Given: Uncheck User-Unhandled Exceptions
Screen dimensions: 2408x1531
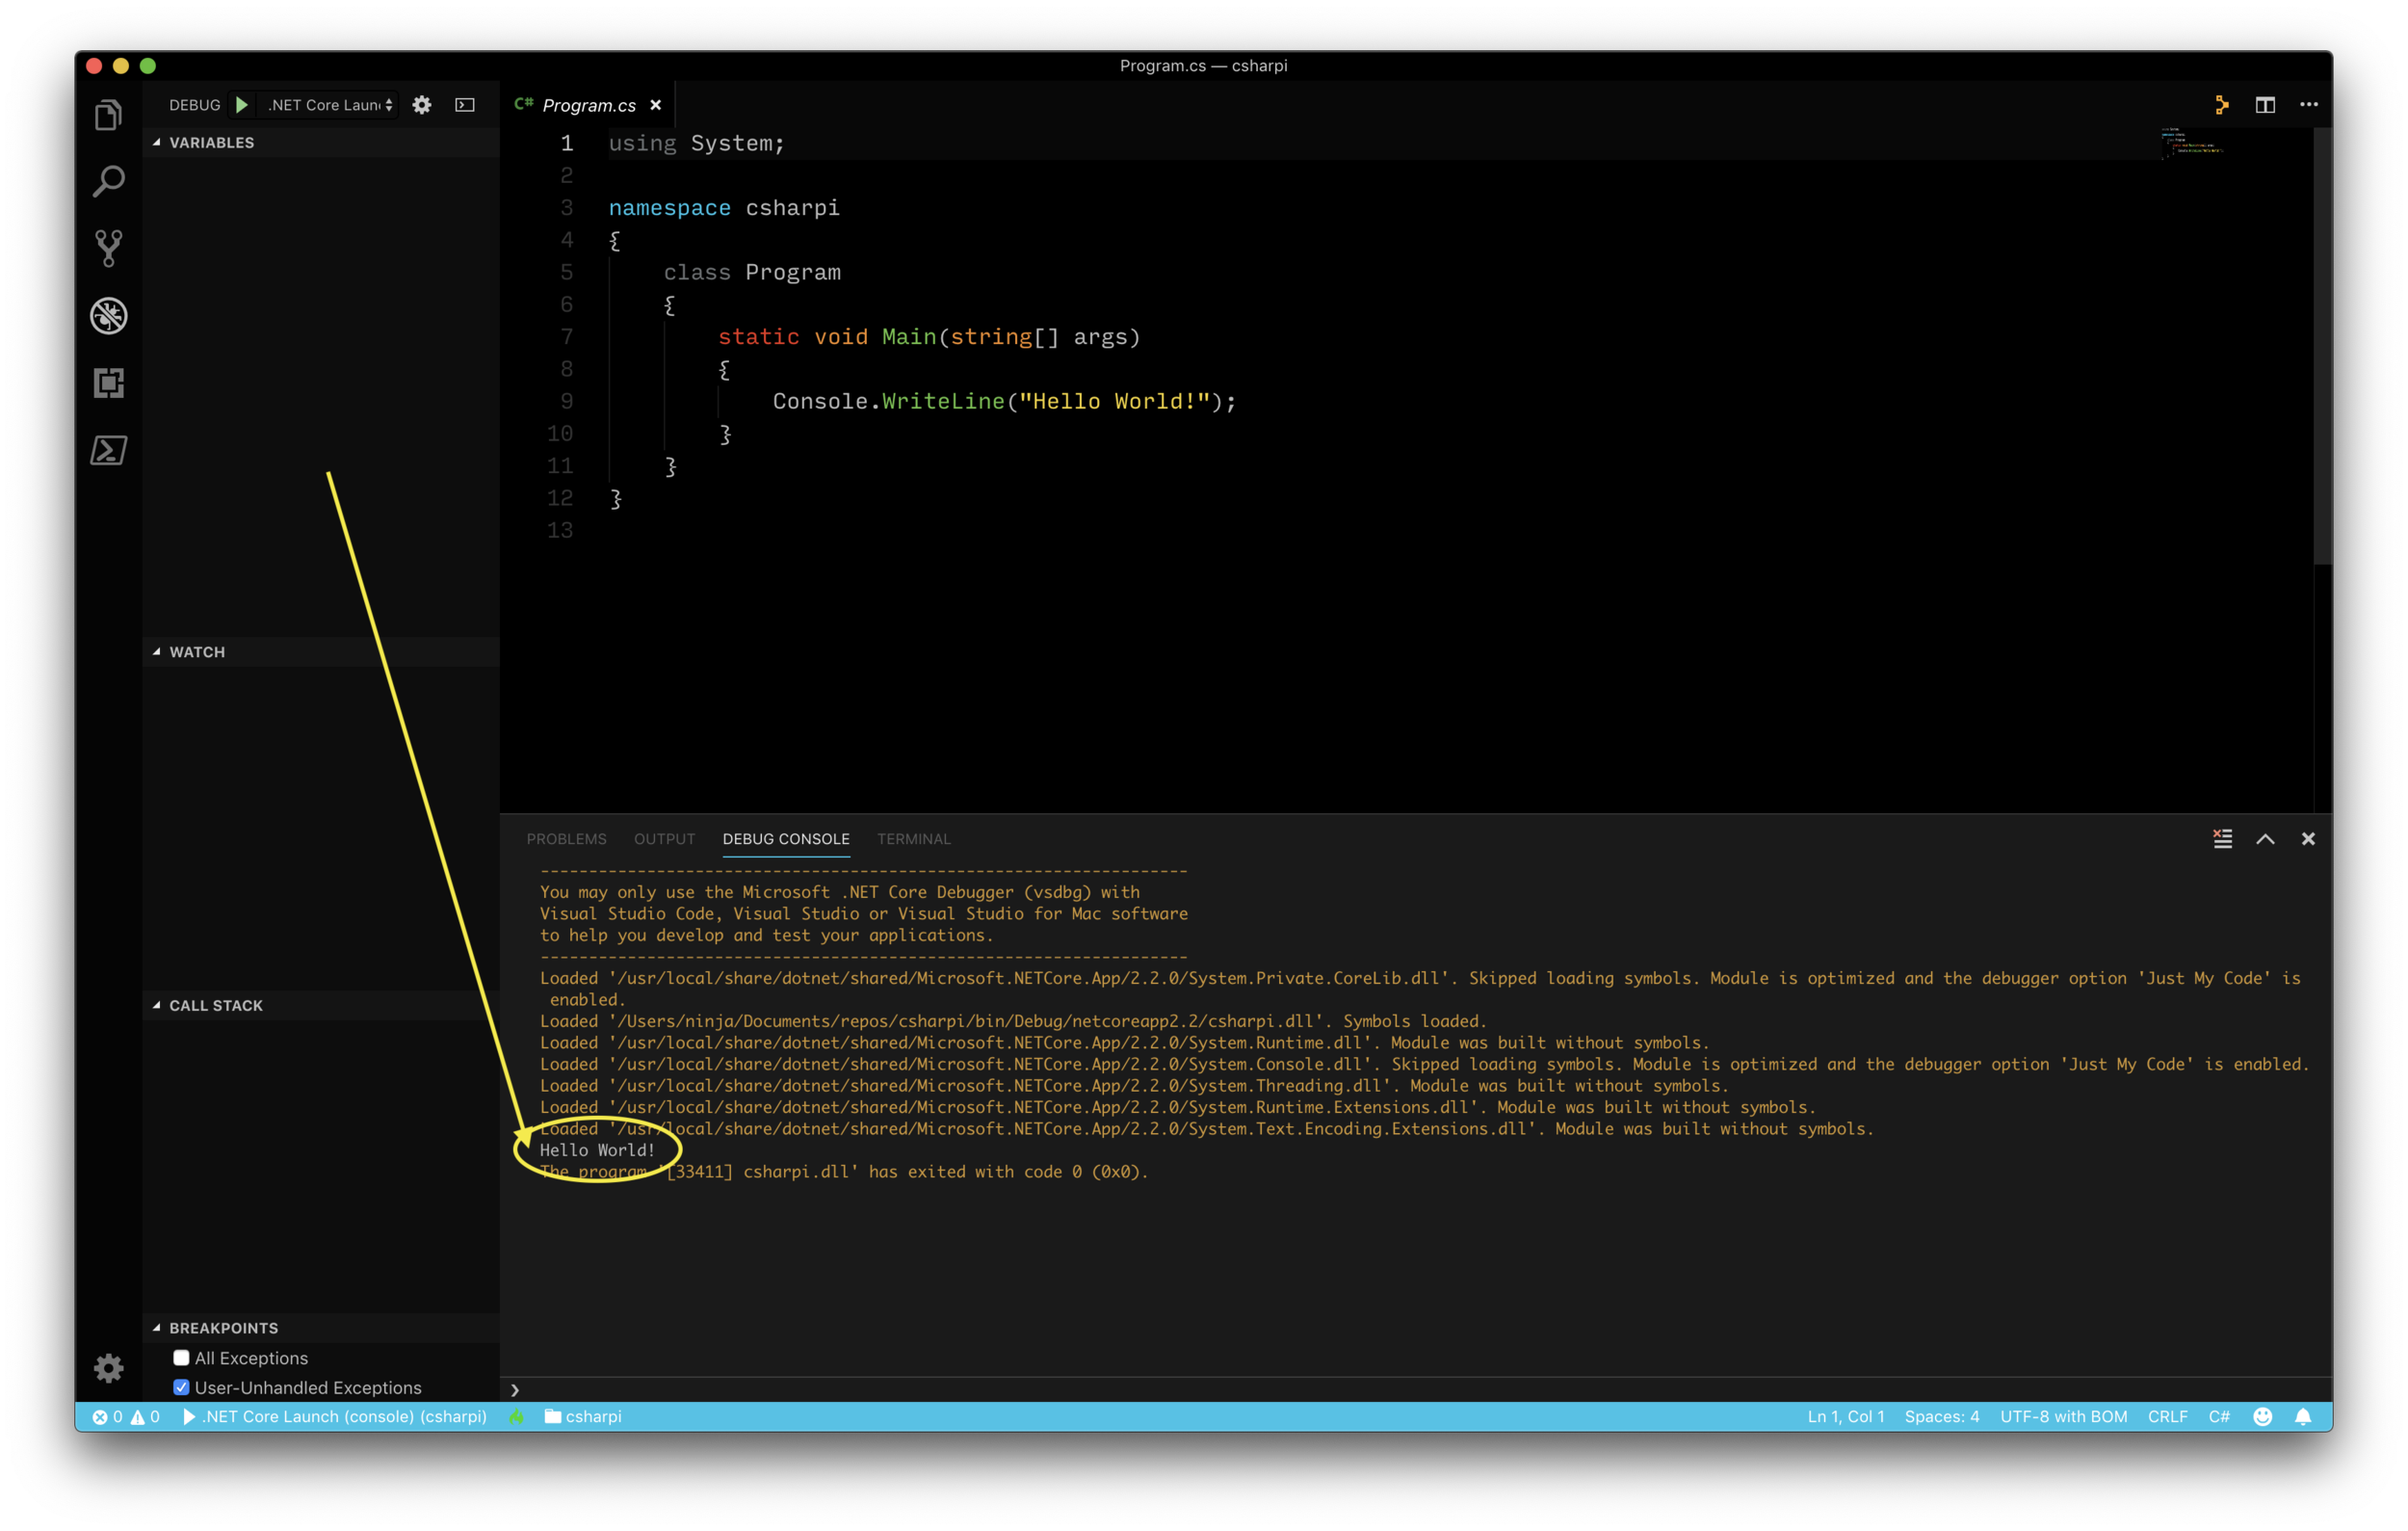Looking at the screenshot, I should 181,1387.
